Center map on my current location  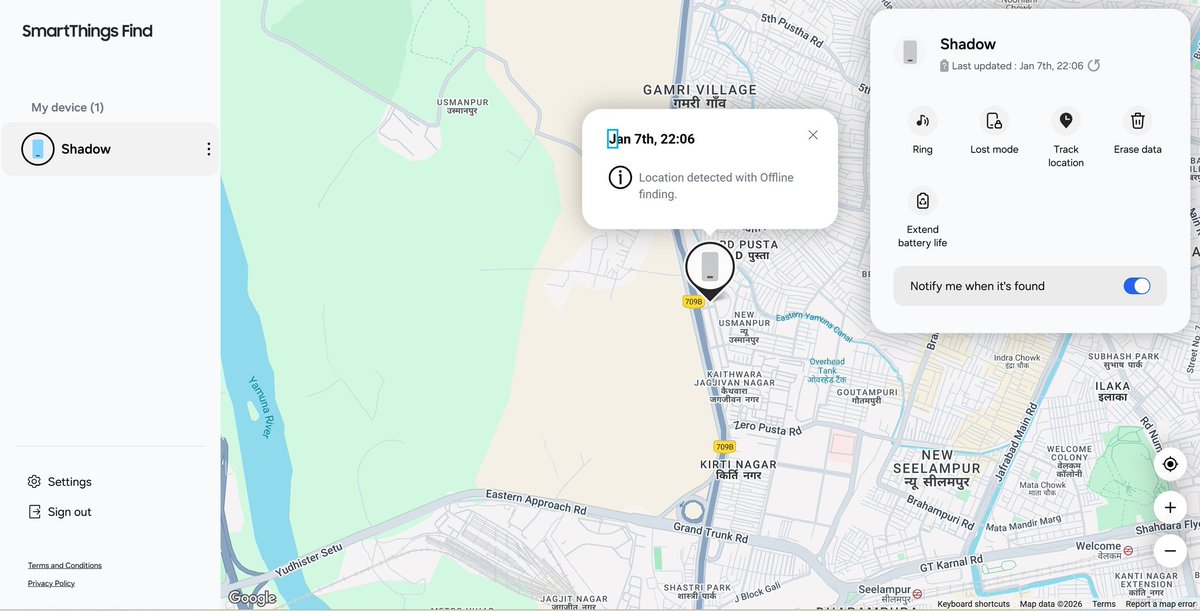point(1170,464)
